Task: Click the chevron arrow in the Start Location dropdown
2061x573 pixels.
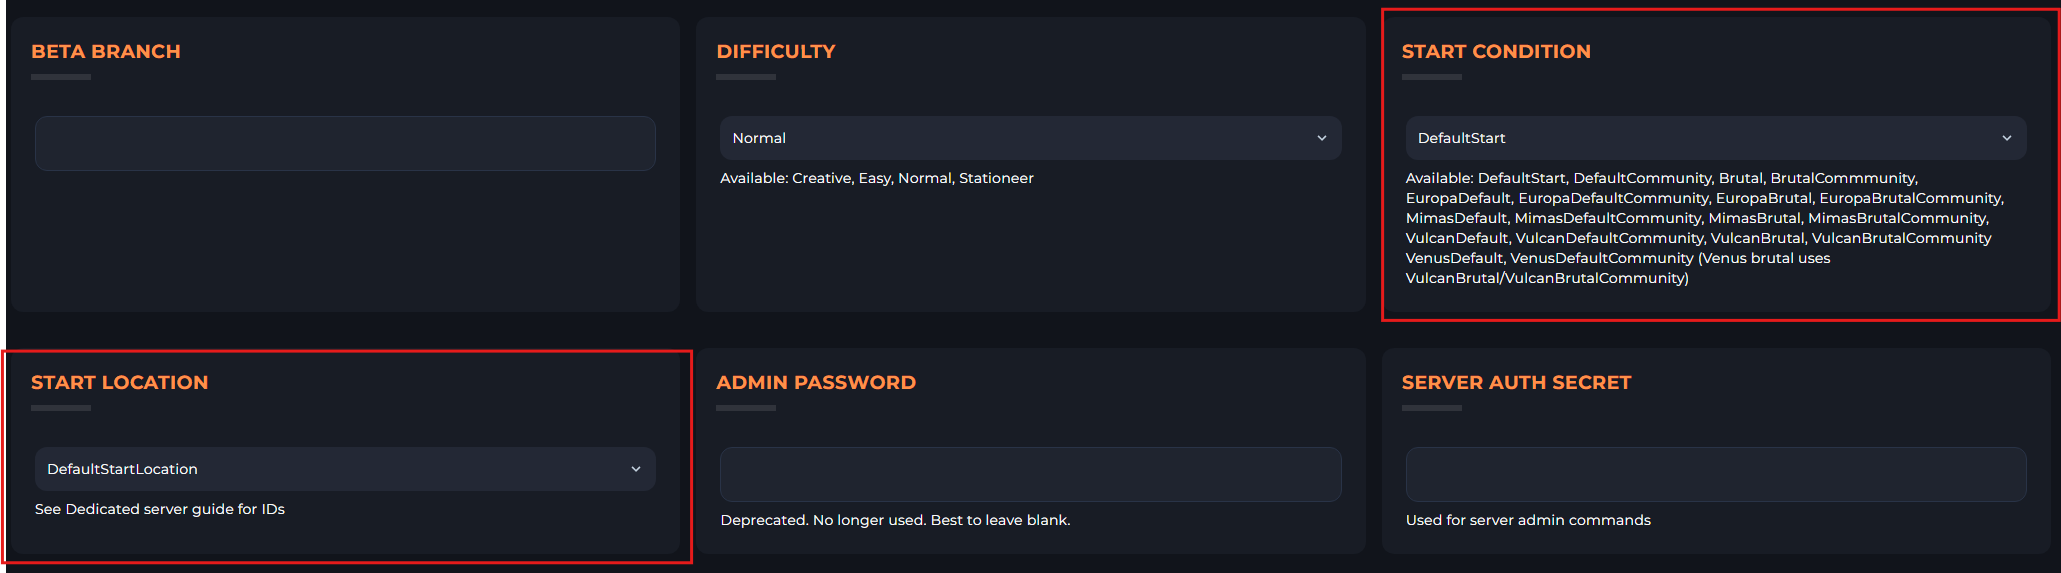Action: pyautogui.click(x=635, y=469)
